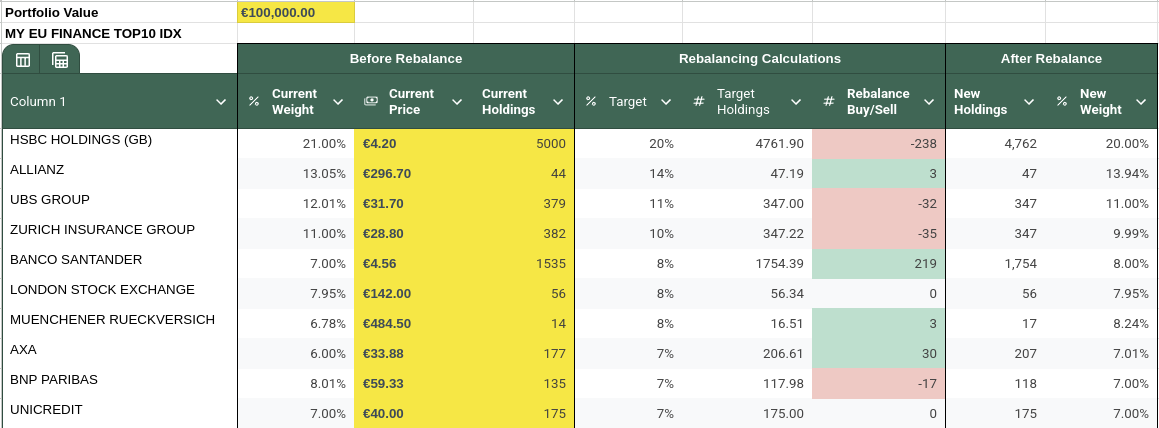
Task: Select the UBS GROUP name cell
Action: pos(120,203)
